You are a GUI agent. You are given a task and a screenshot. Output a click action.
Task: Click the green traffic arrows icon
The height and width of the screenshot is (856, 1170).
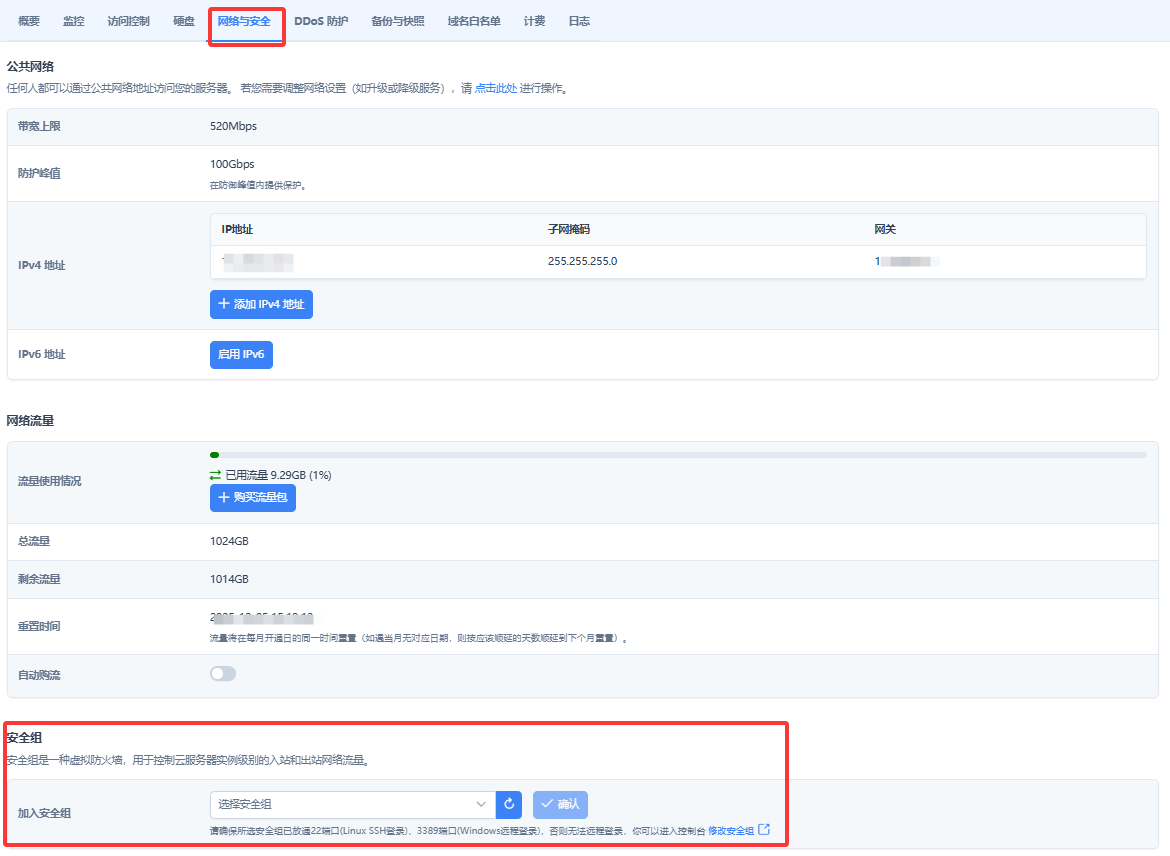point(215,475)
